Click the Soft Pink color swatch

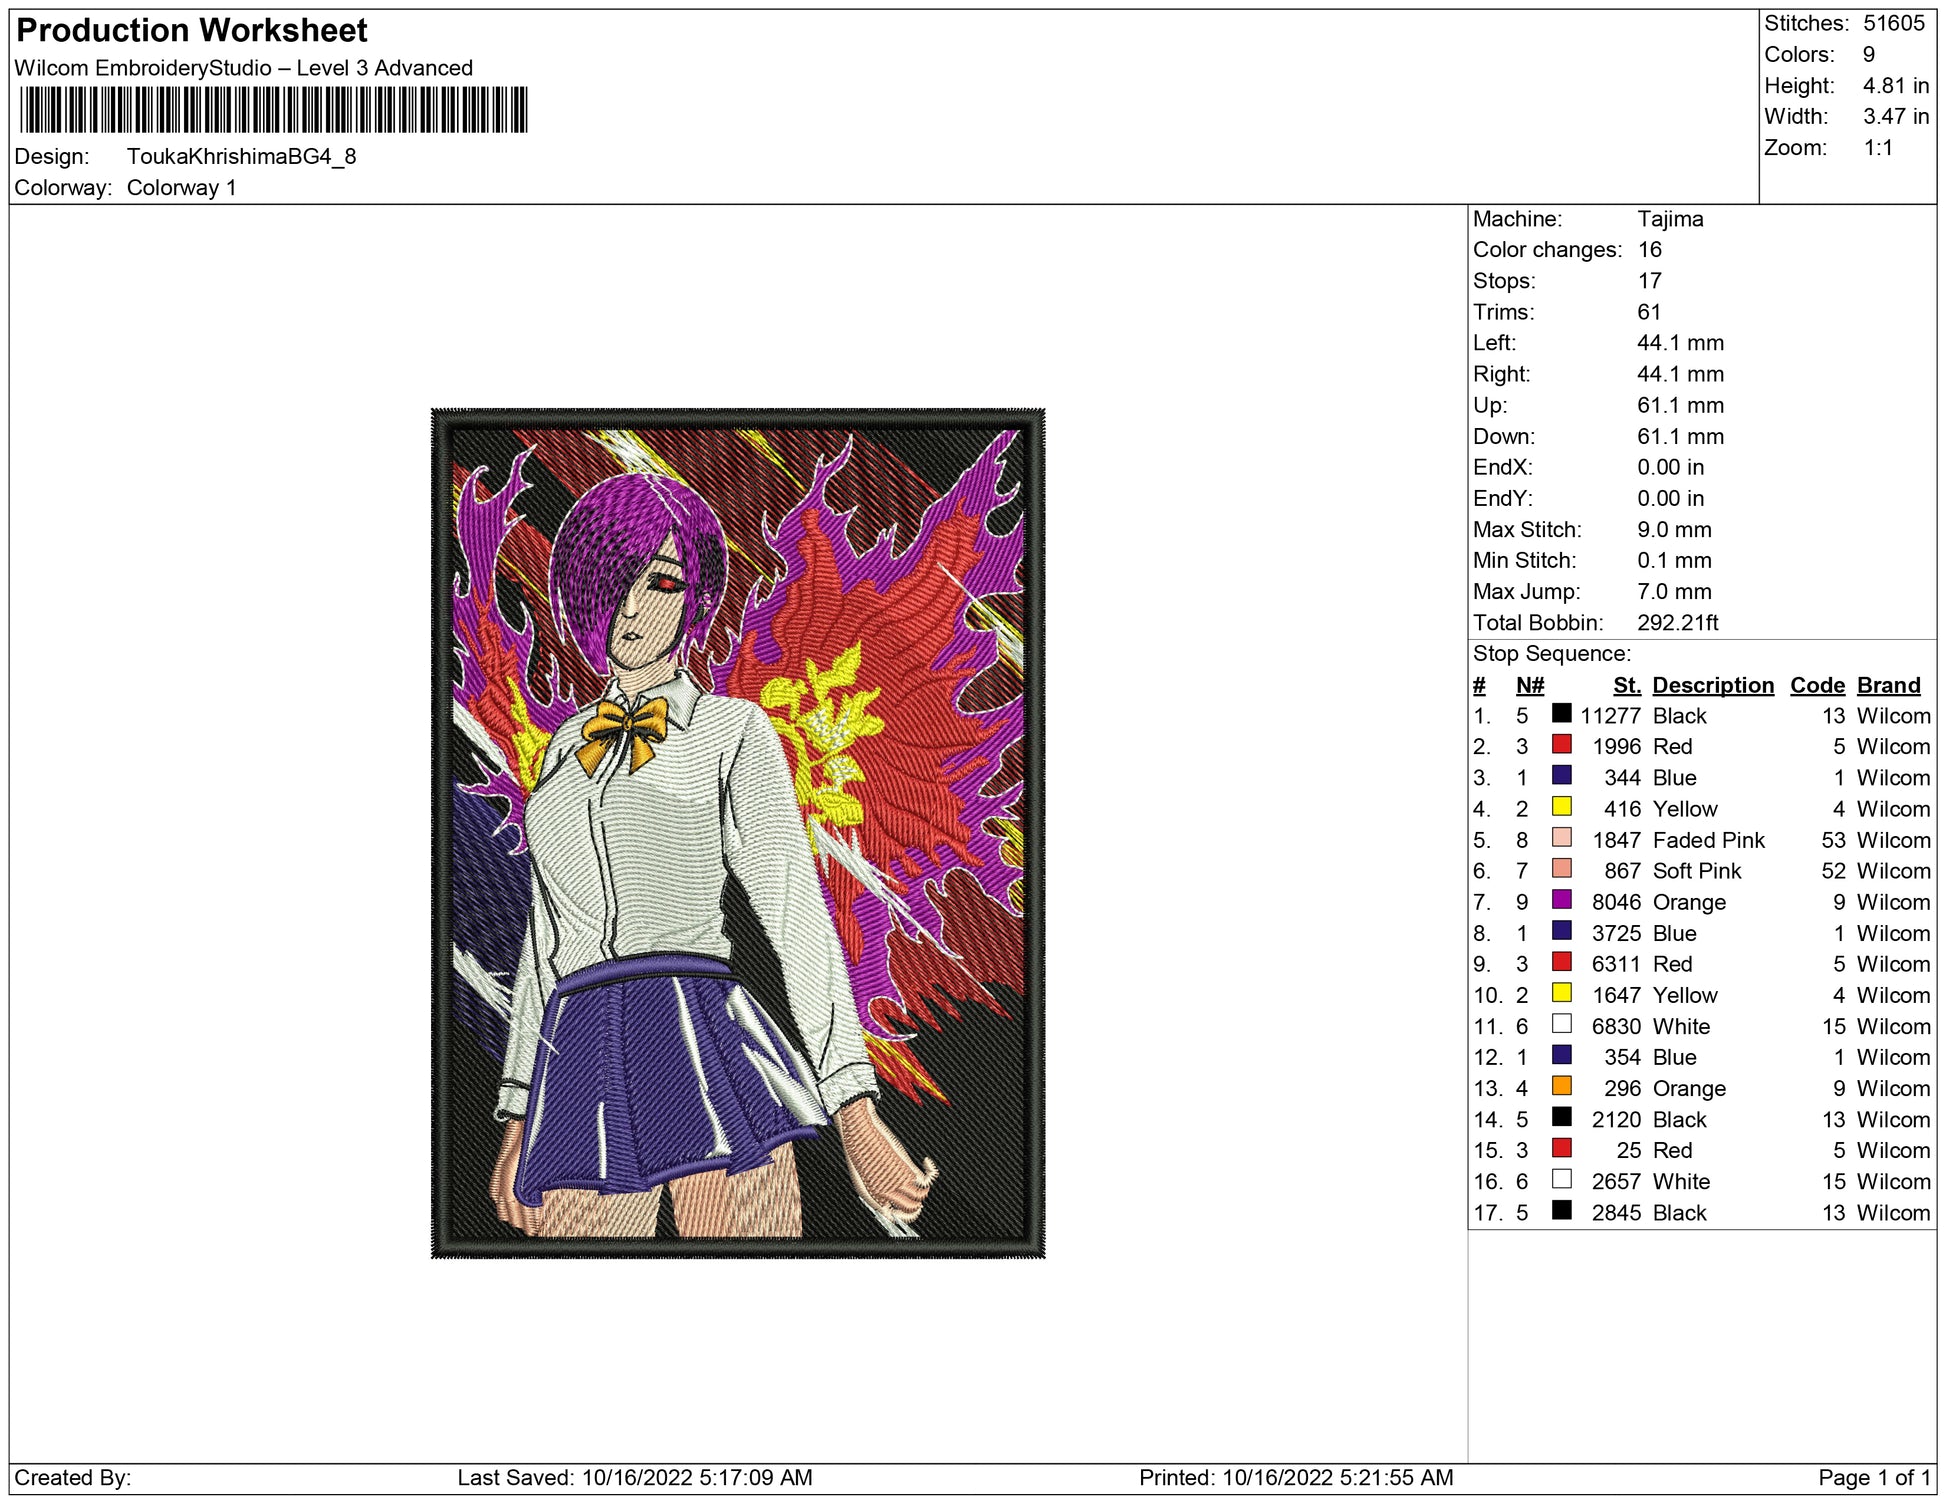pos(1561,869)
